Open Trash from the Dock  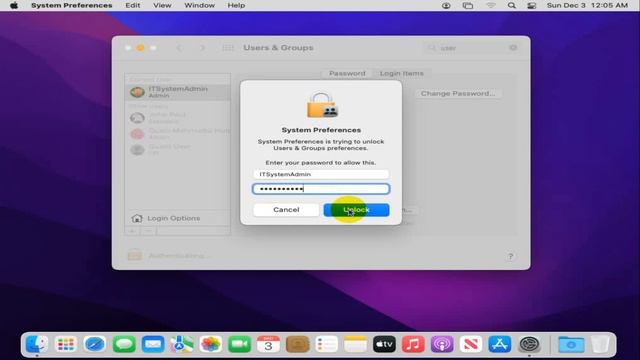pyautogui.click(x=600, y=344)
